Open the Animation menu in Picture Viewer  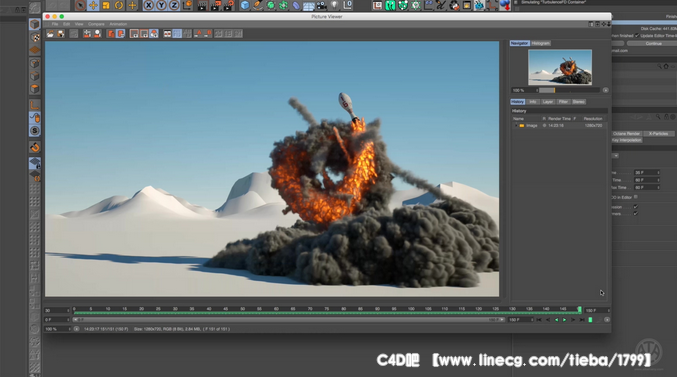(x=118, y=24)
